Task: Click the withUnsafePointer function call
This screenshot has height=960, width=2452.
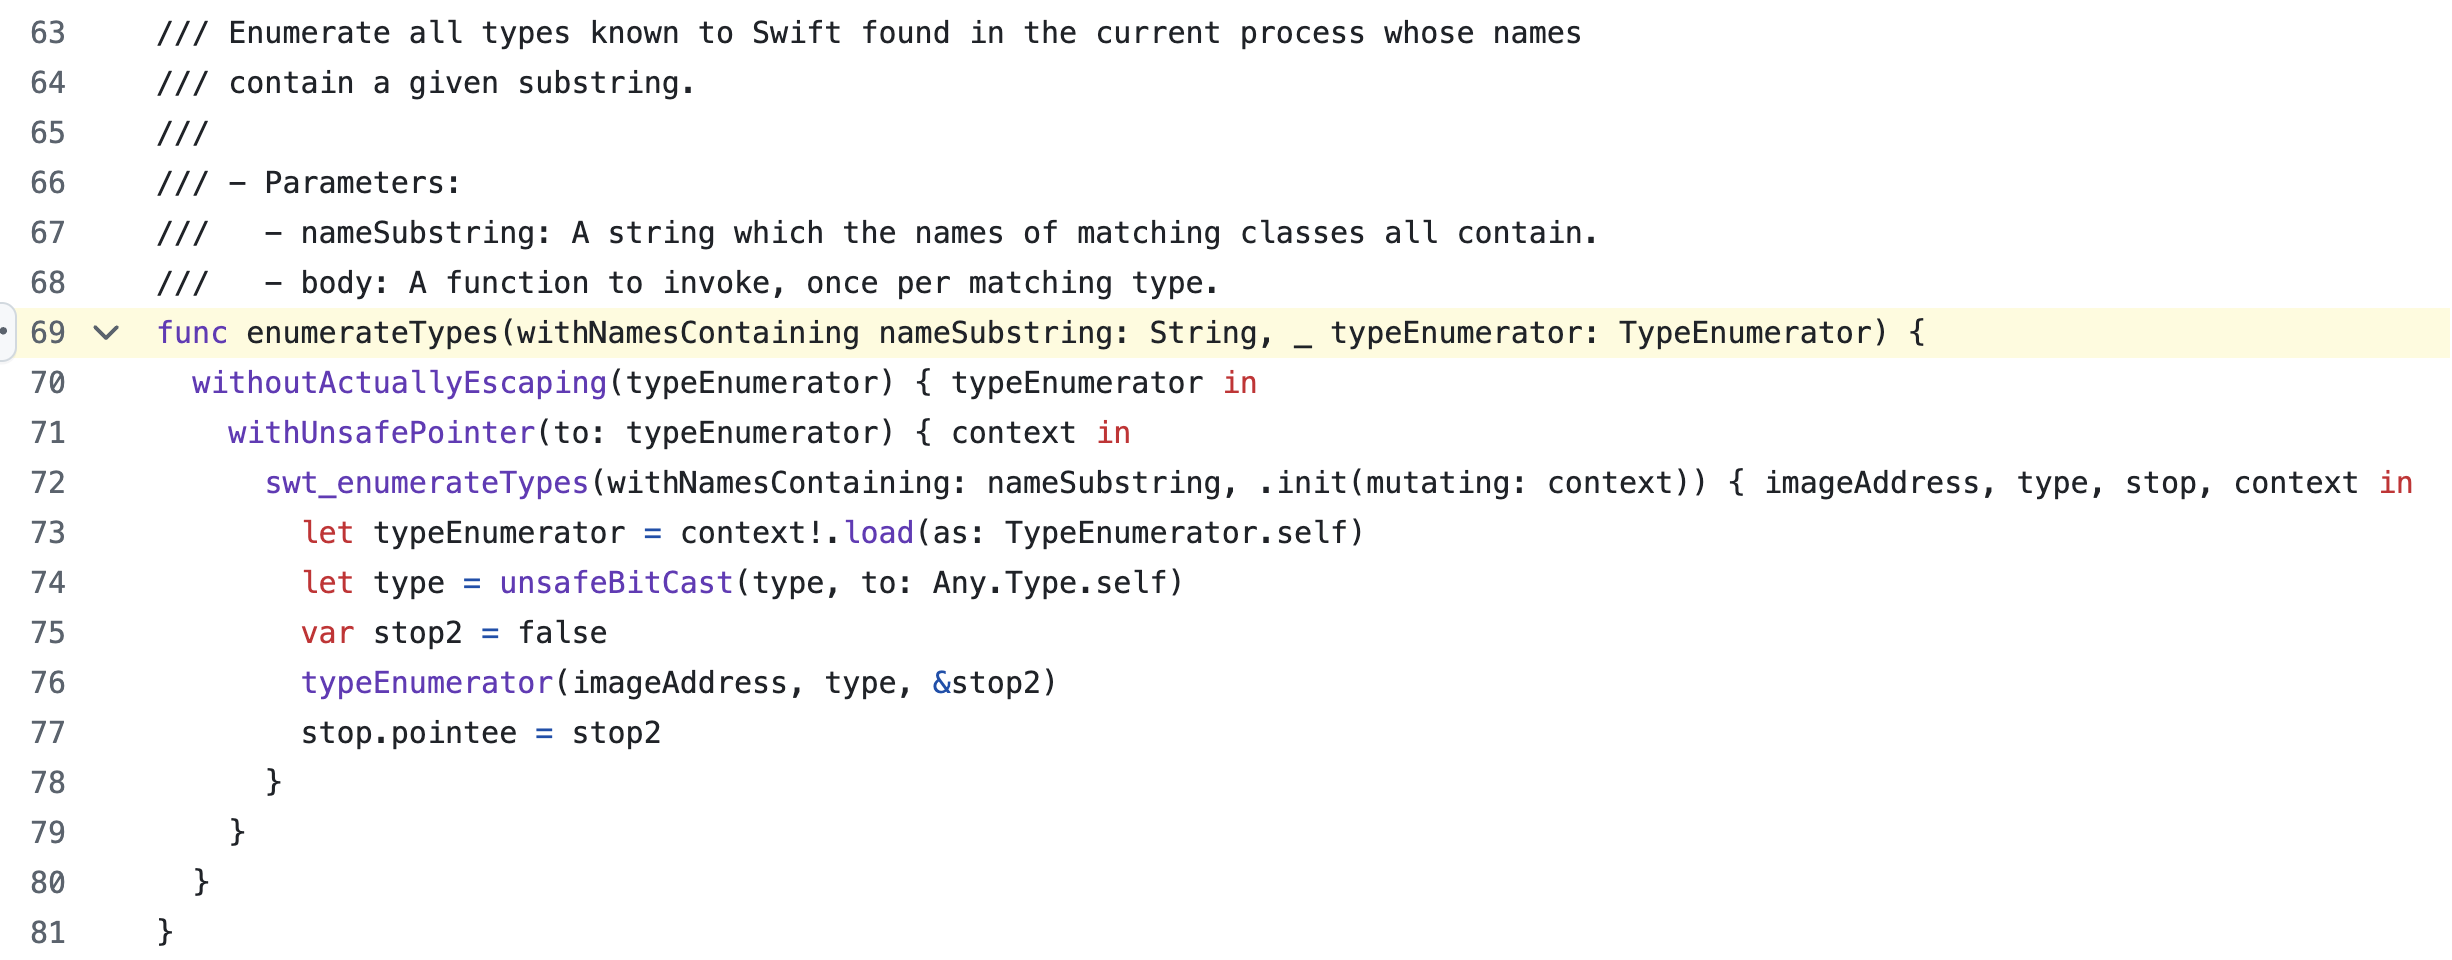Action: pos(382,433)
